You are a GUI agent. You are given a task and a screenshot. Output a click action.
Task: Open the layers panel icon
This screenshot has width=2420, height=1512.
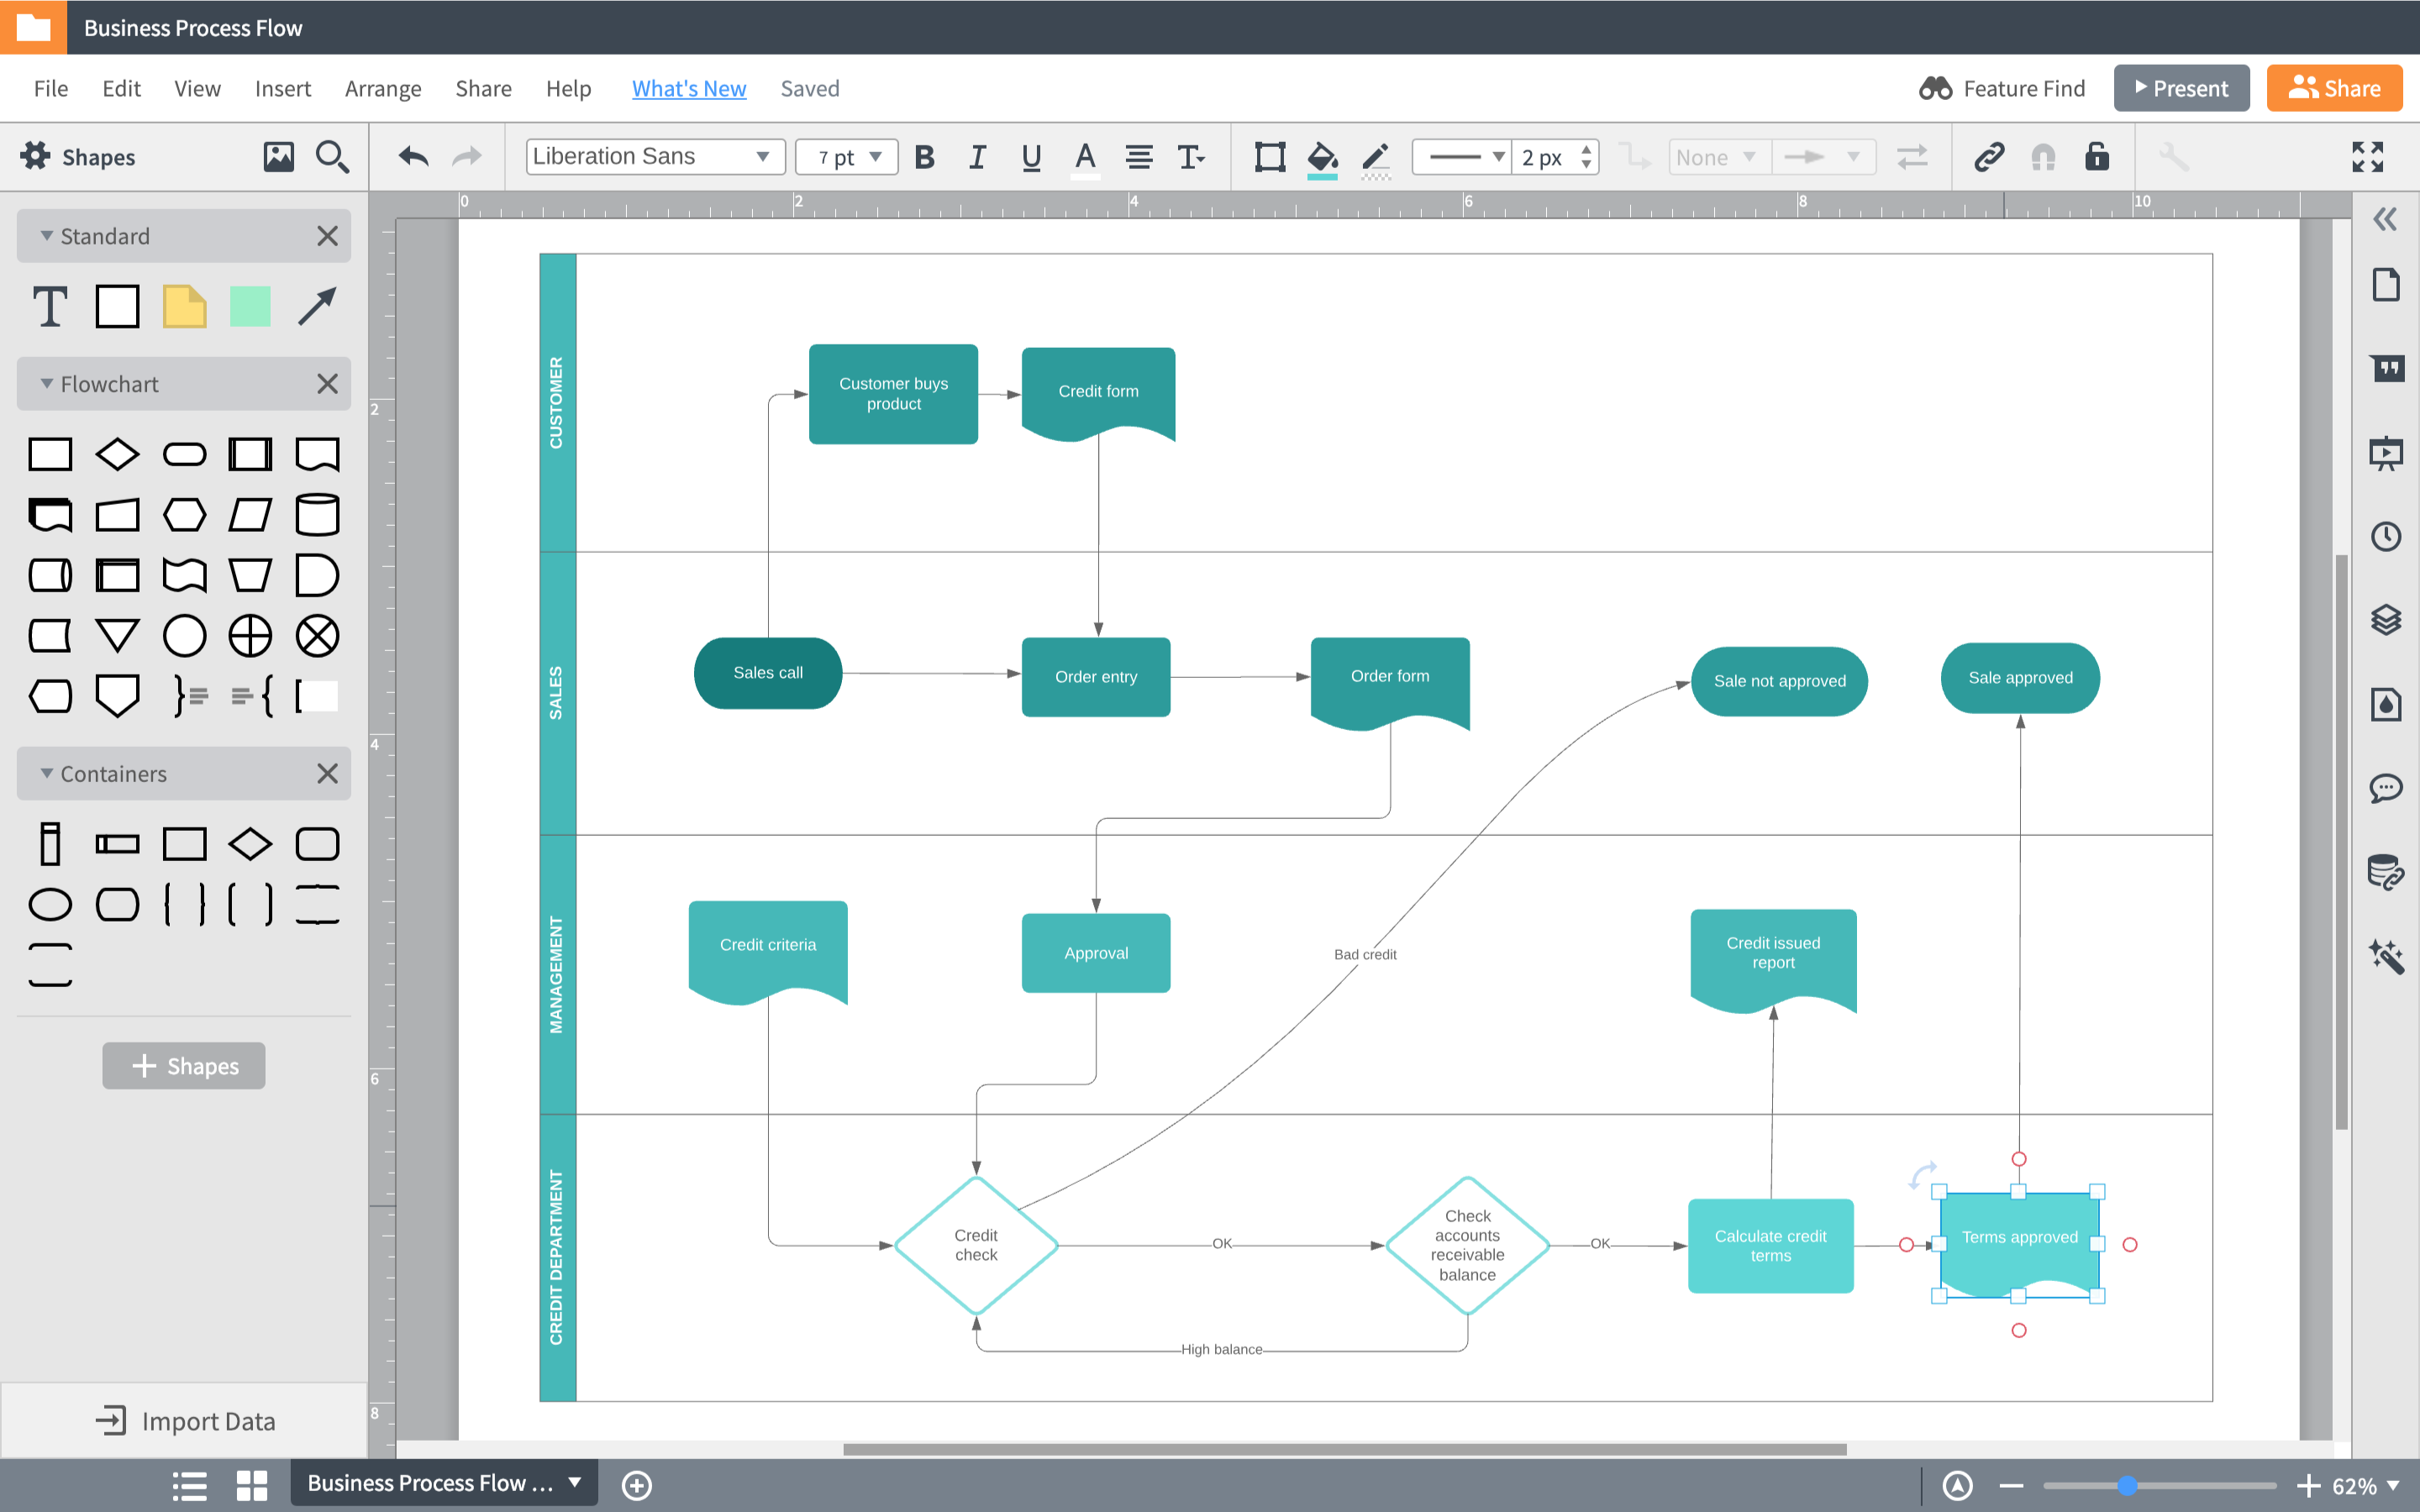pyautogui.click(x=2386, y=620)
